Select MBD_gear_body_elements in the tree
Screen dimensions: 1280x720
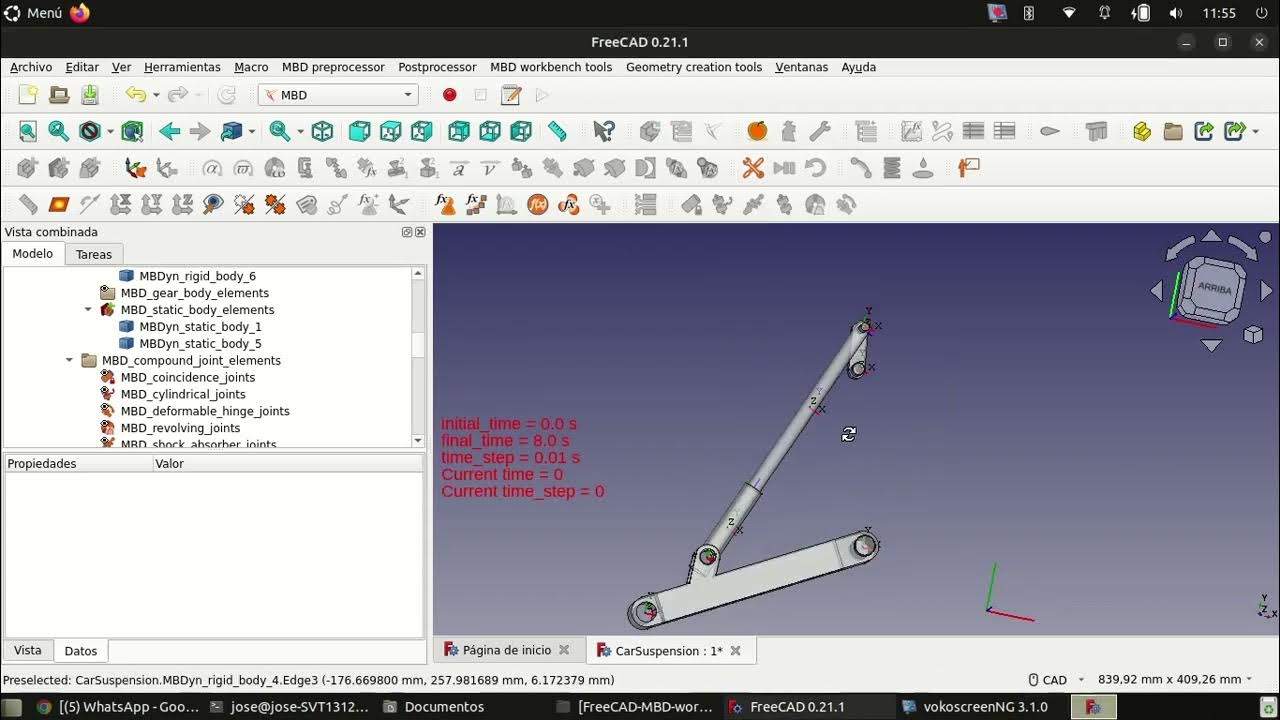(194, 293)
